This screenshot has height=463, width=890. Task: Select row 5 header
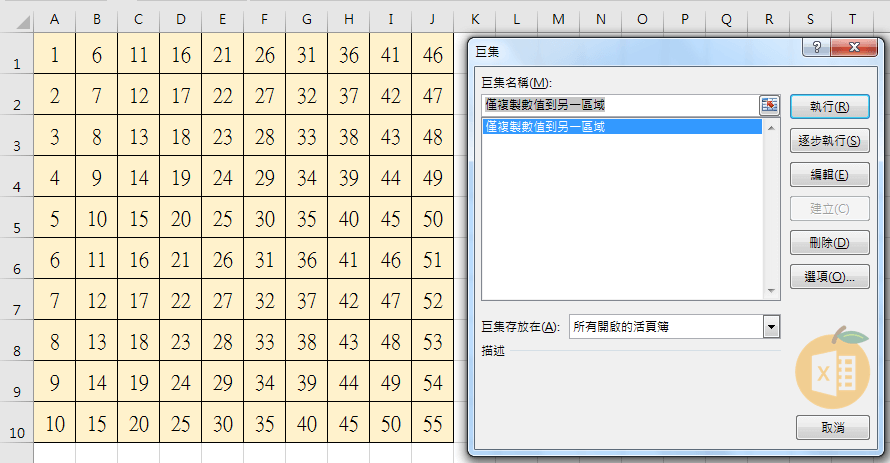pyautogui.click(x=16, y=228)
